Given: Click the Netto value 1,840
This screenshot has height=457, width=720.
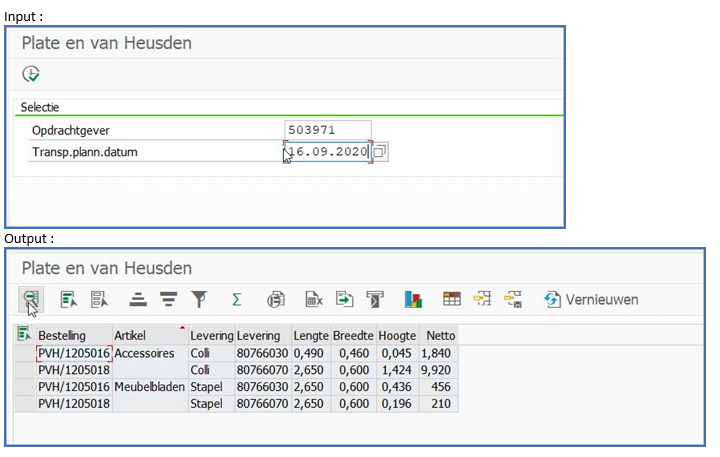Looking at the screenshot, I should click(x=439, y=353).
